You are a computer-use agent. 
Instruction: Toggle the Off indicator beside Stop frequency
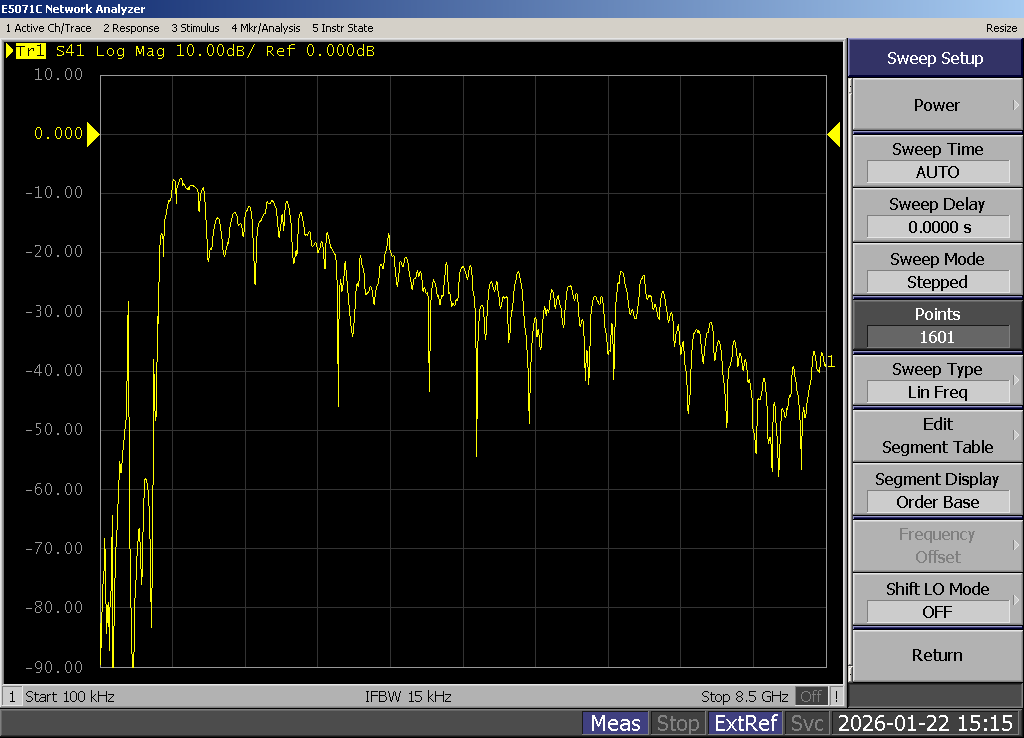coord(811,696)
